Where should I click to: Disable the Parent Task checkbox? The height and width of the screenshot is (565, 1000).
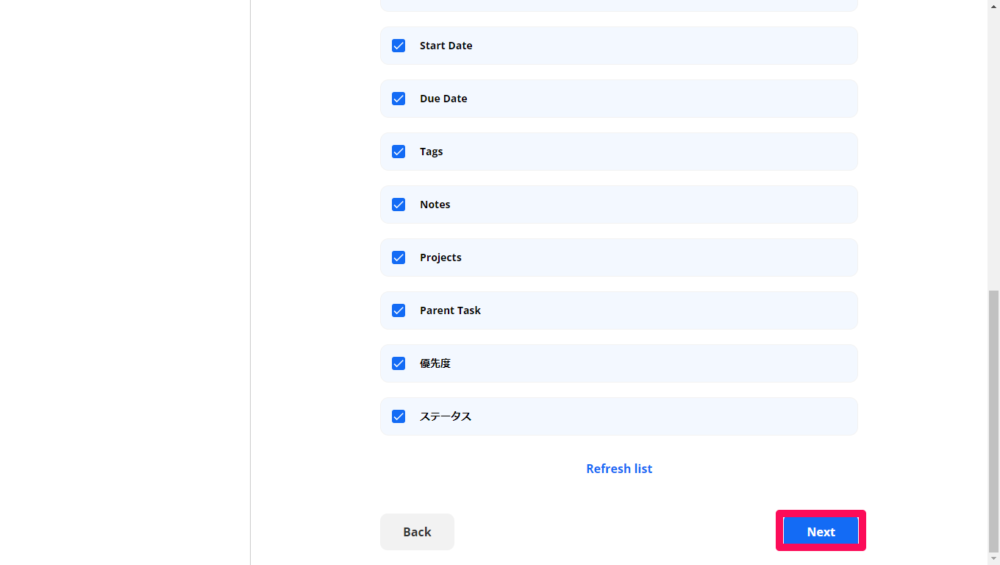point(398,311)
